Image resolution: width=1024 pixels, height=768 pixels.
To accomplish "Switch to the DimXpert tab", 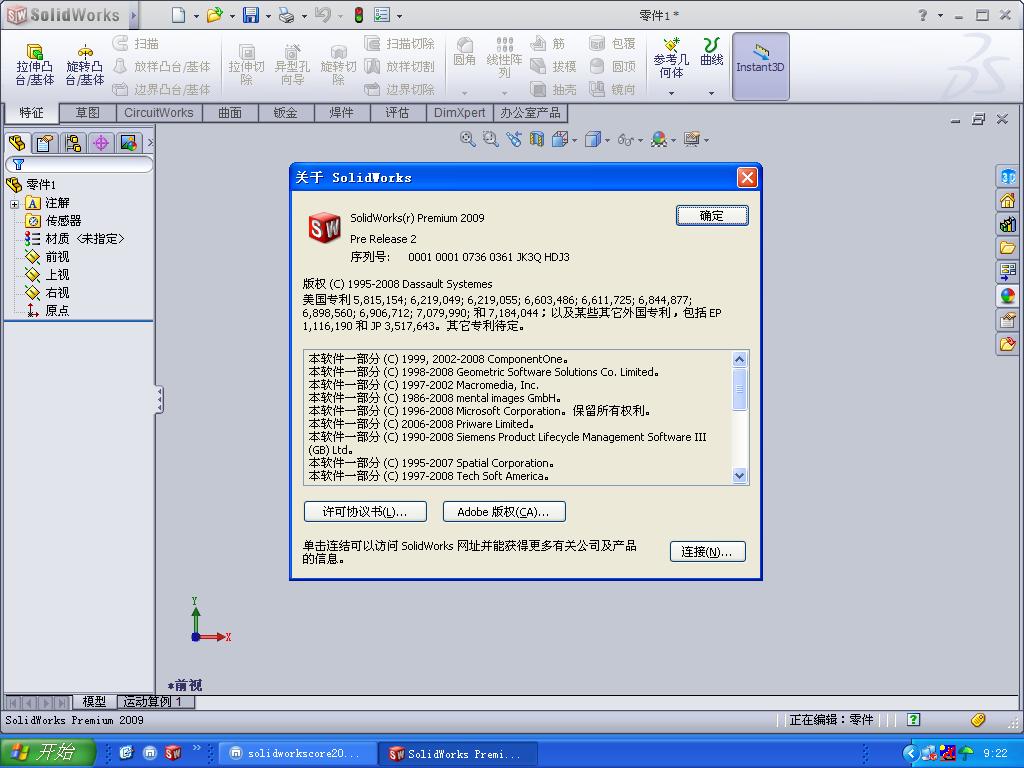I will [x=460, y=113].
